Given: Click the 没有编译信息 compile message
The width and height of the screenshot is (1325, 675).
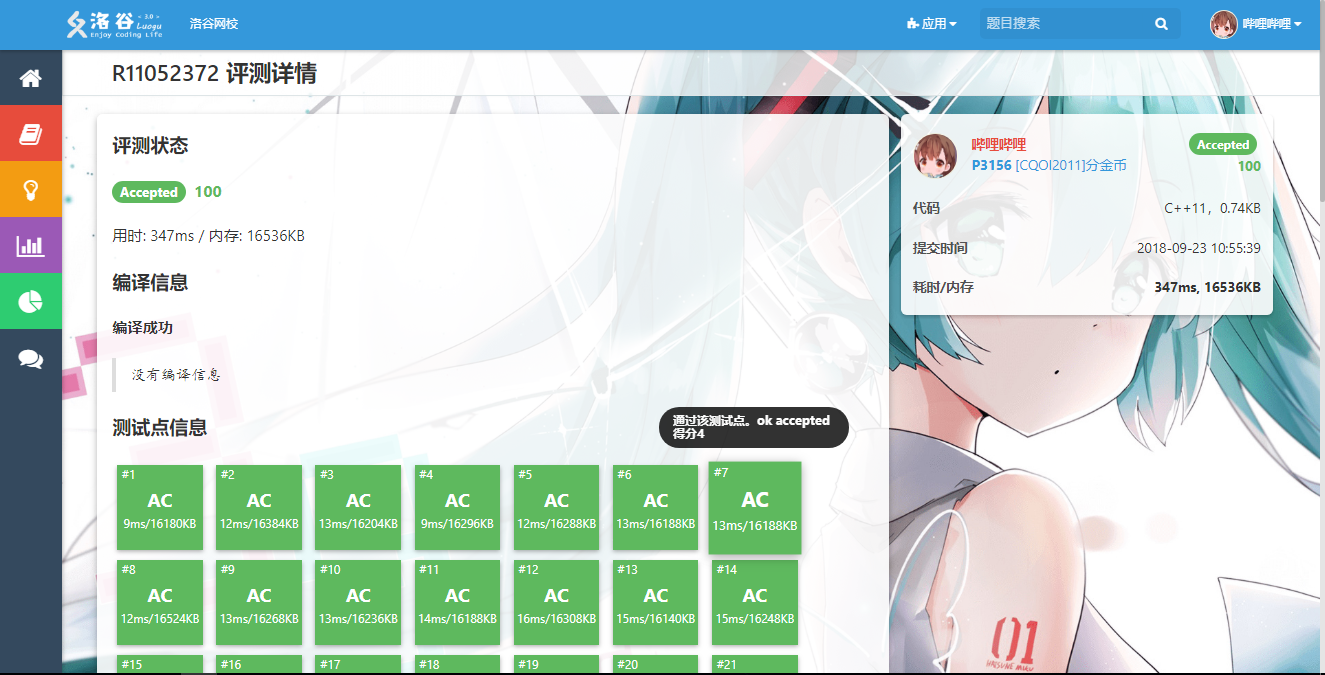Looking at the screenshot, I should point(176,375).
